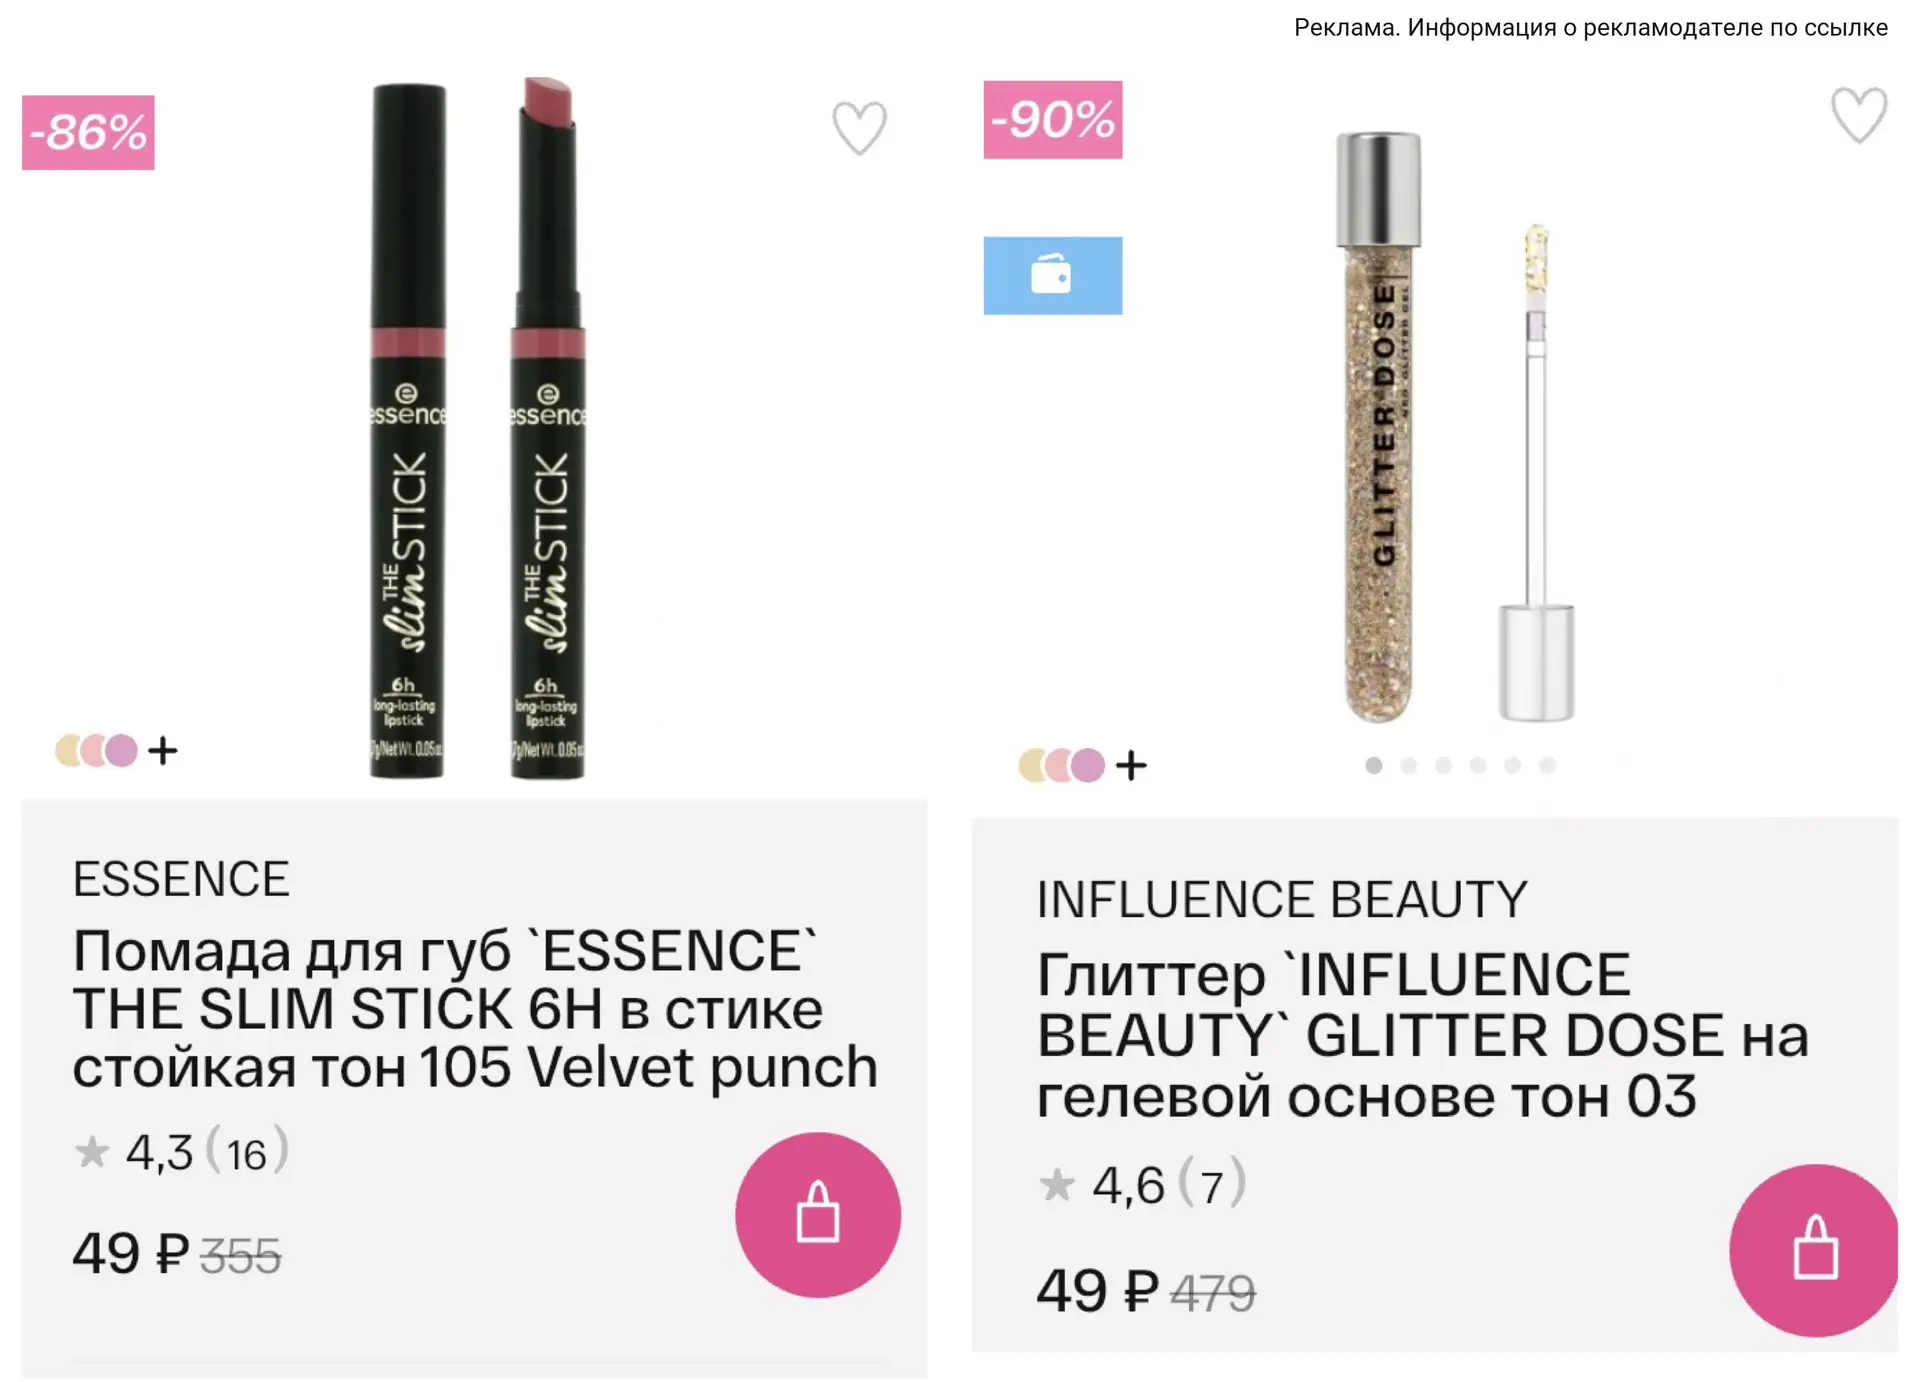
Task: Open Glitter Dose product title link
Action: [x=1422, y=1035]
